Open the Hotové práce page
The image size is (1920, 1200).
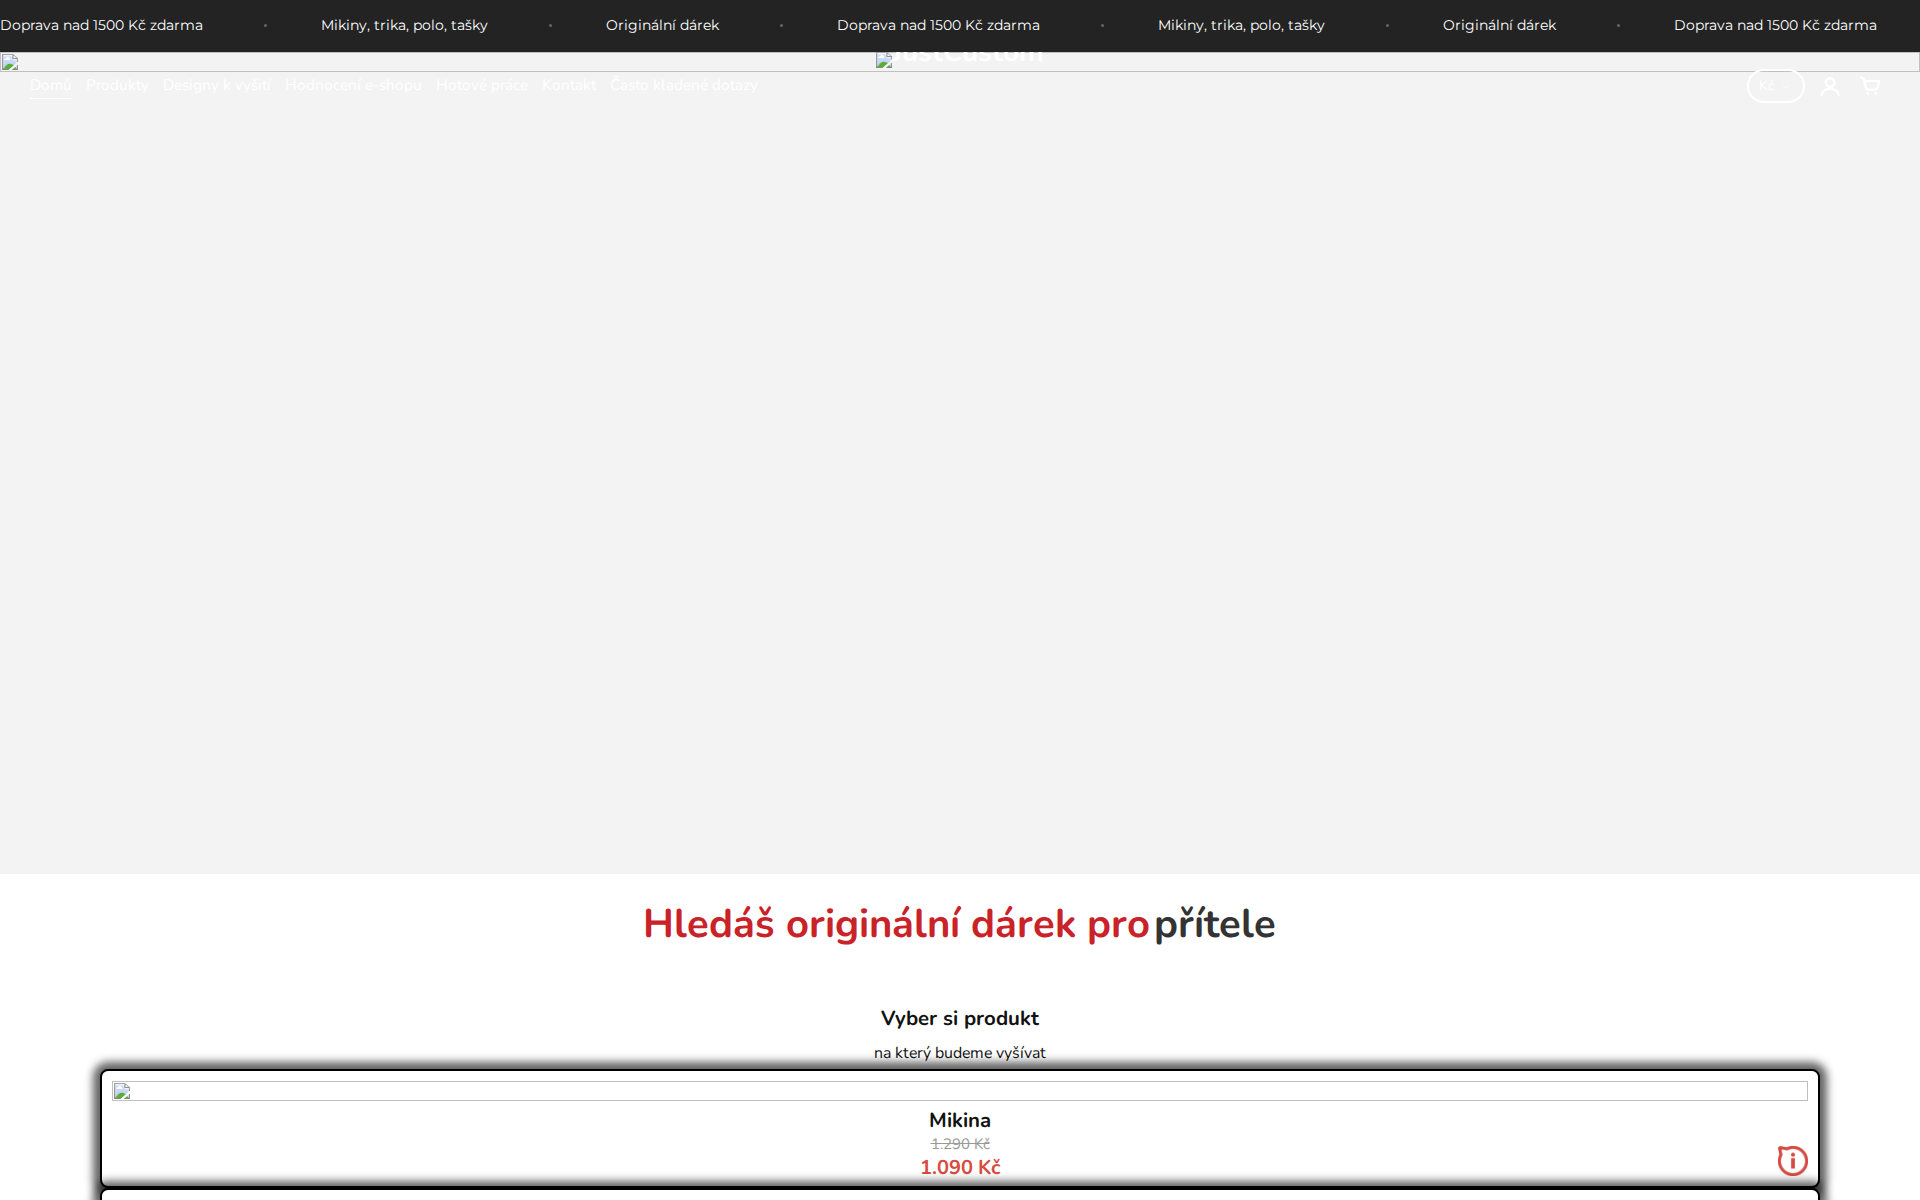(x=481, y=86)
